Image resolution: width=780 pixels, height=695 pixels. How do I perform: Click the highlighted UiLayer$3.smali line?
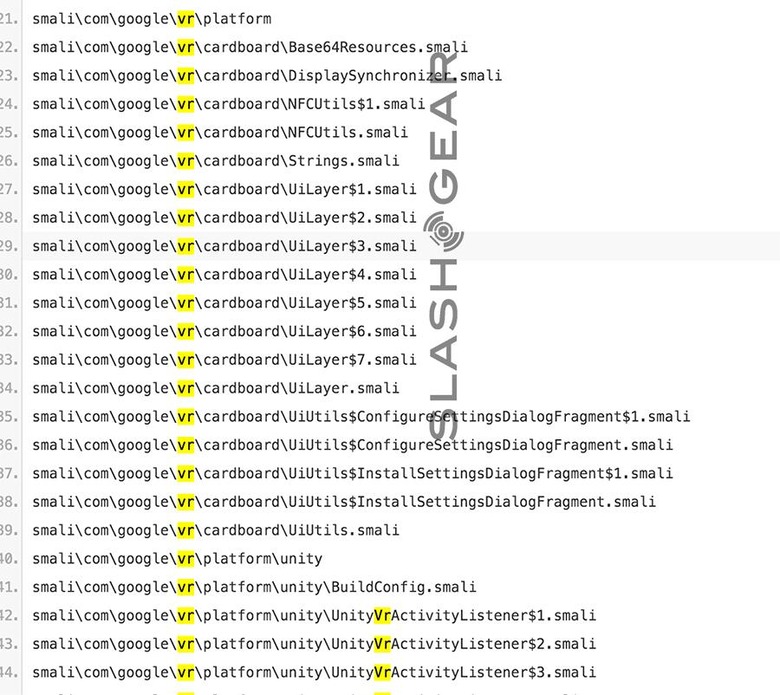pos(224,246)
